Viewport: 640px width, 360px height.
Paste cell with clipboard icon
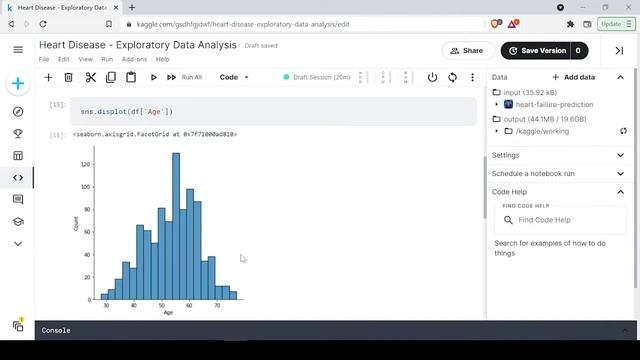[x=131, y=77]
